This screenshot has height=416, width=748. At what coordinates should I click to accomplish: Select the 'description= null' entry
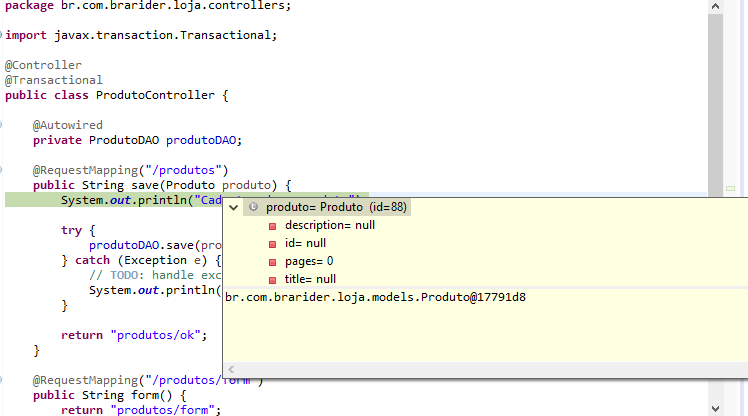click(330, 225)
